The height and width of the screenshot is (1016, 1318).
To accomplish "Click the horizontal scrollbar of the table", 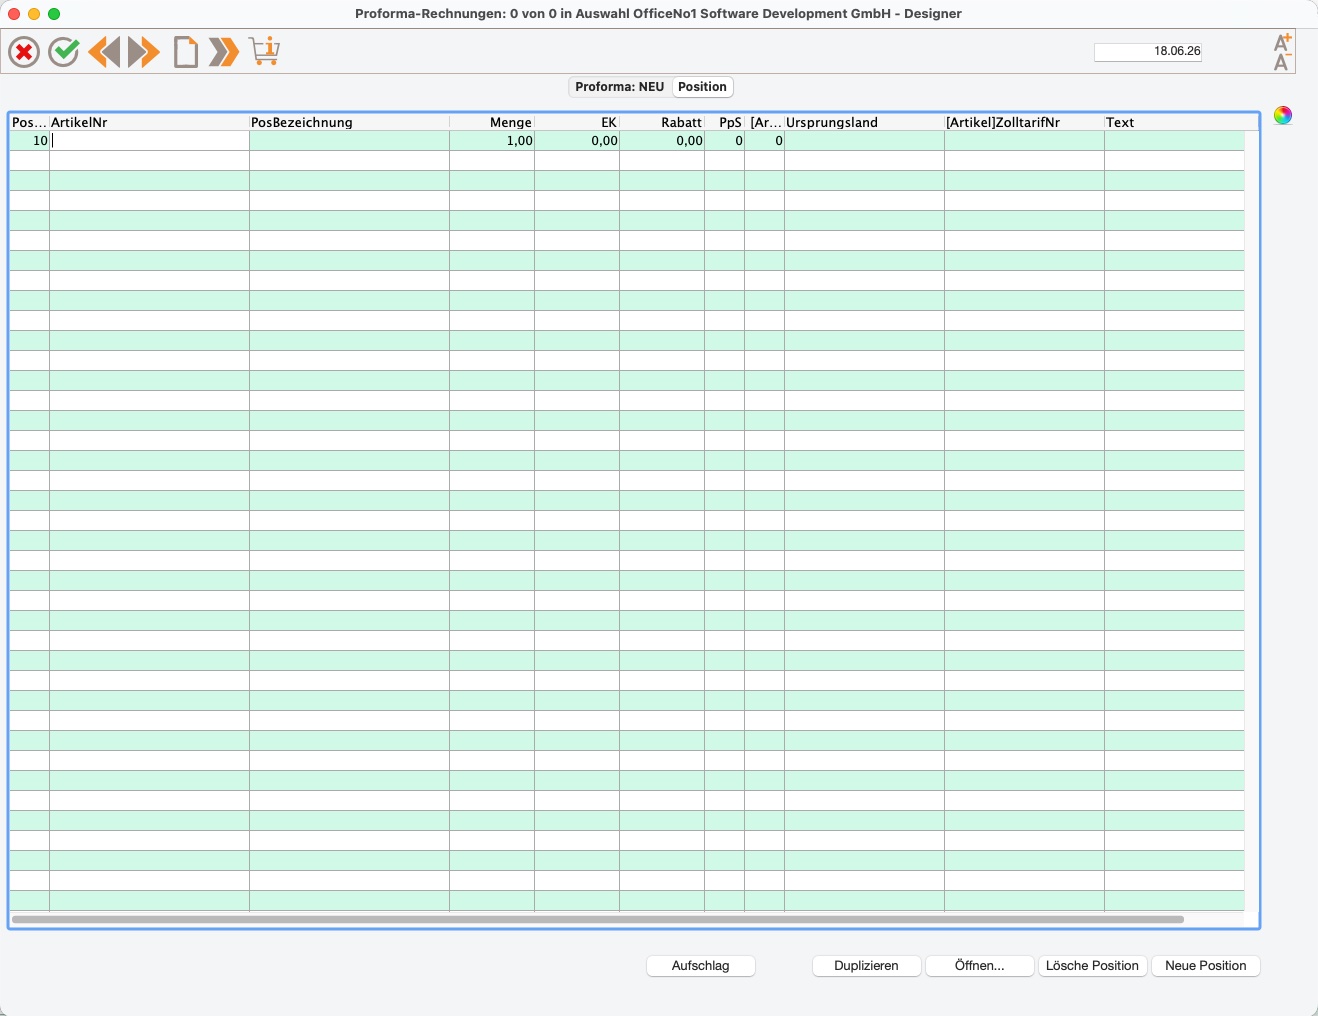I will click(598, 919).
